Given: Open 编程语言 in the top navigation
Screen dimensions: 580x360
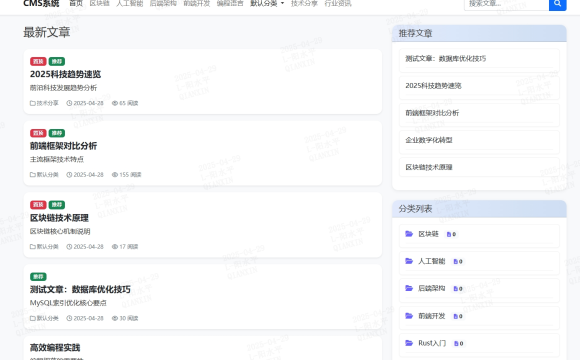Looking at the screenshot, I should pos(230,3).
